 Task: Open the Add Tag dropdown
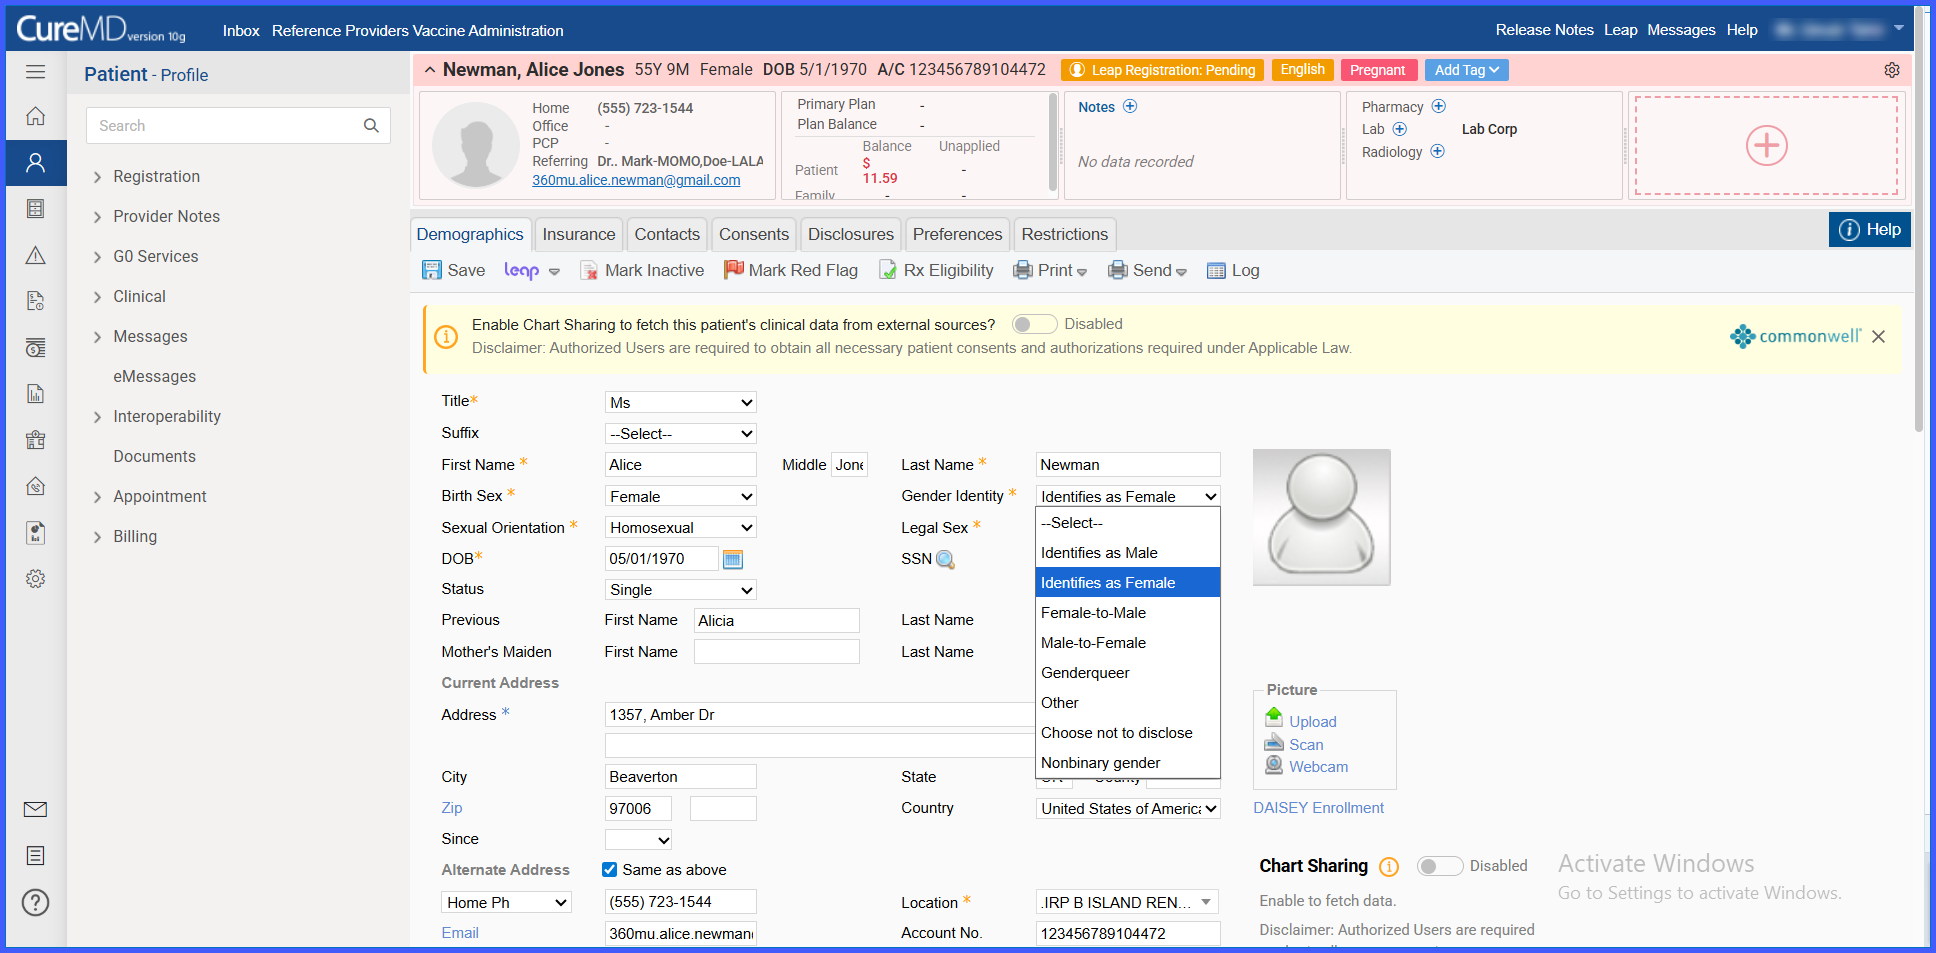pyautogui.click(x=1466, y=70)
